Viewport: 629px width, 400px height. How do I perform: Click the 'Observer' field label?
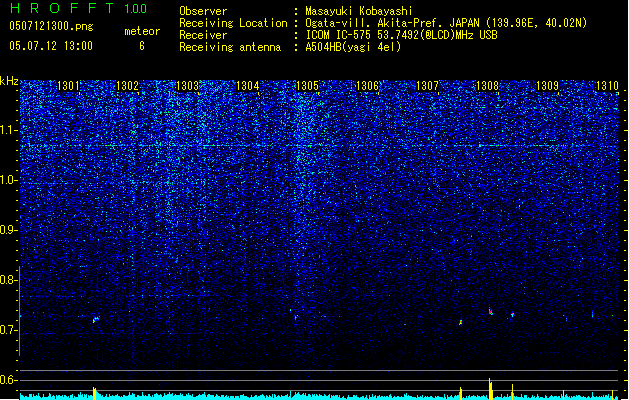coord(203,11)
